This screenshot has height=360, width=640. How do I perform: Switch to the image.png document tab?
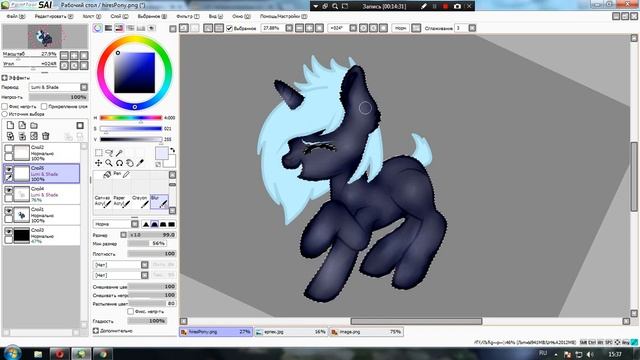(367, 332)
